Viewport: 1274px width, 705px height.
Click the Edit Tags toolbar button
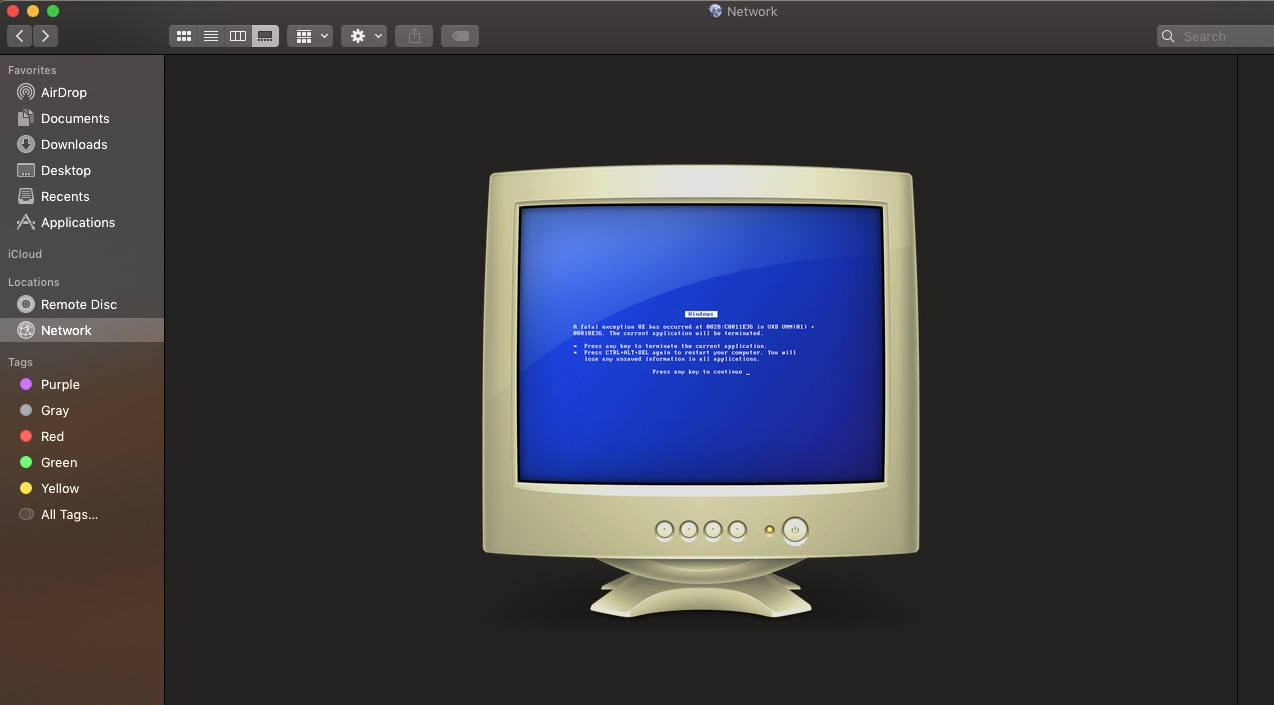coord(460,36)
